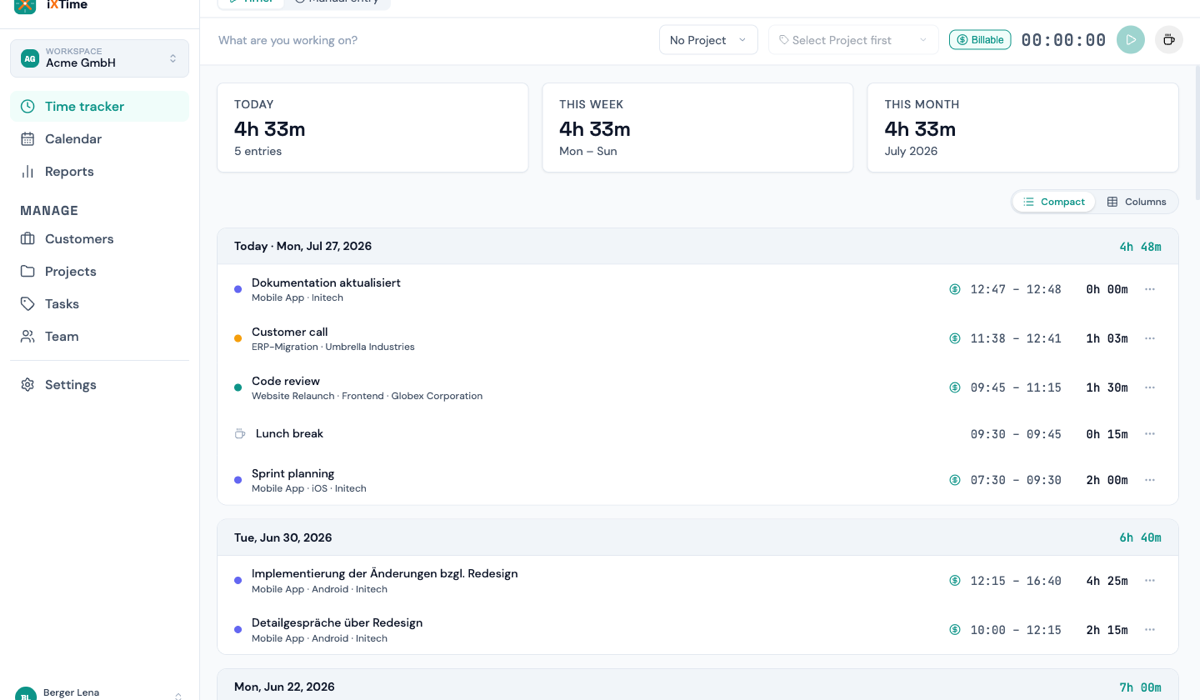Click the Sprint planning entry title
The height and width of the screenshot is (700, 1200).
[293, 474]
